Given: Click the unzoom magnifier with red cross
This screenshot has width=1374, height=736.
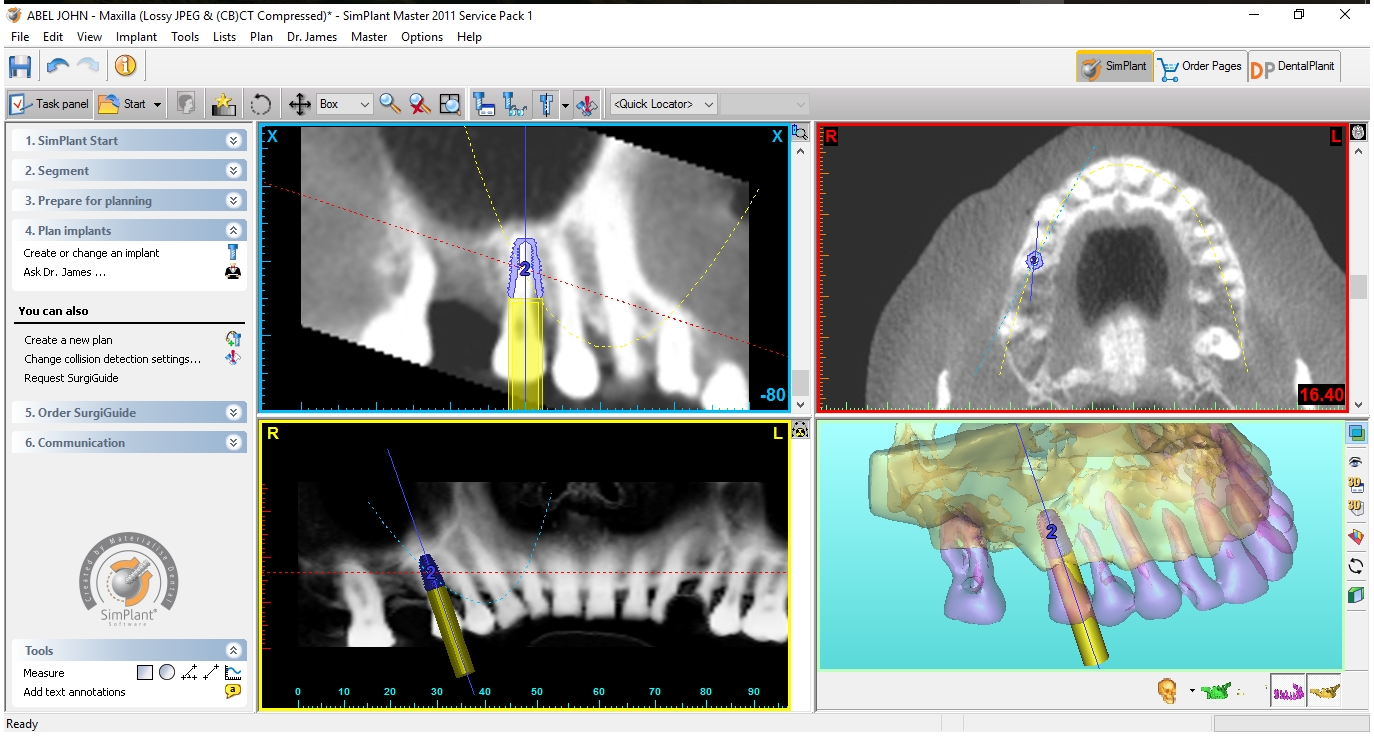Looking at the screenshot, I should 420,104.
